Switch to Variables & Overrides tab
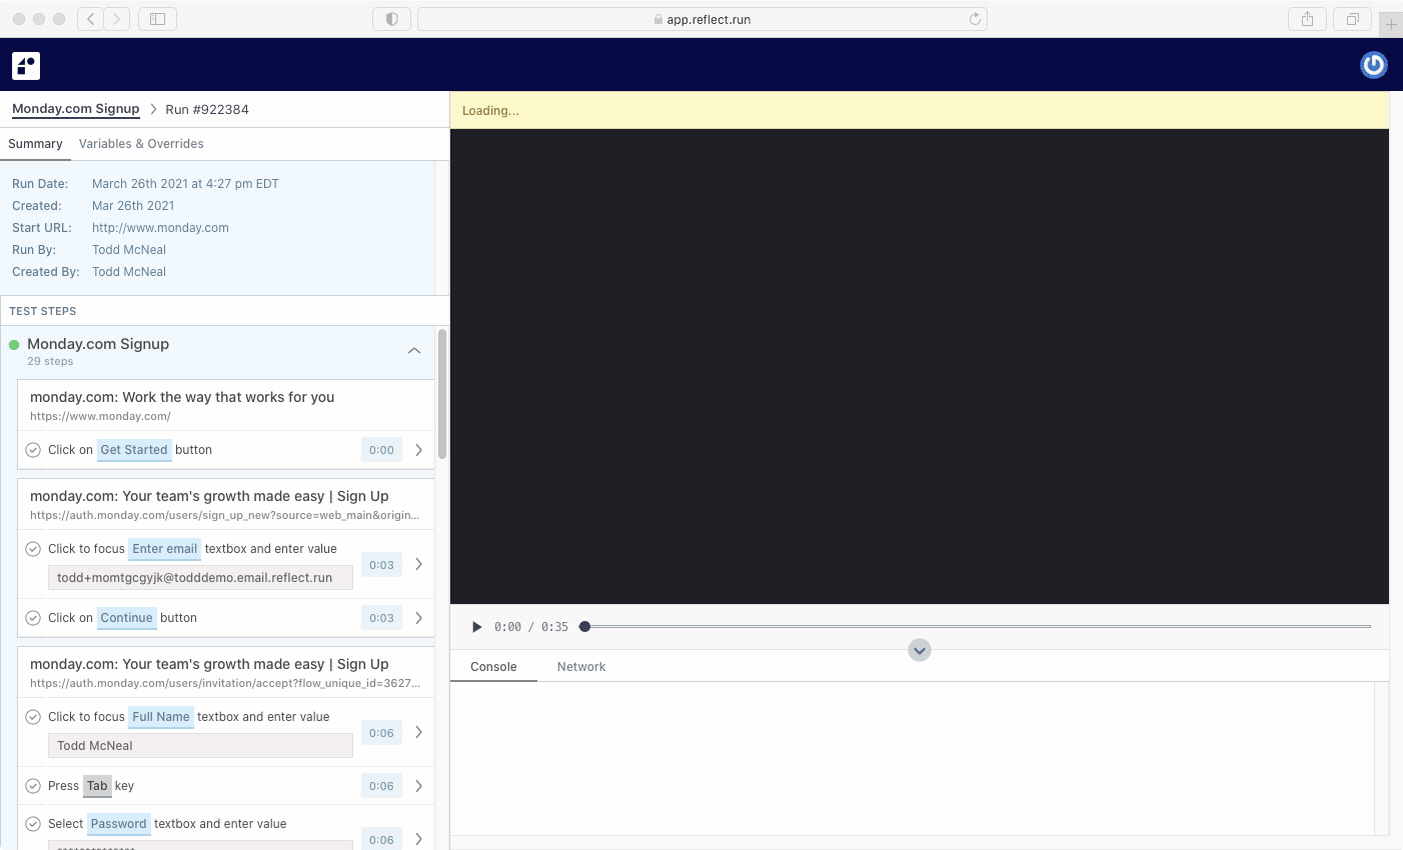This screenshot has width=1403, height=850. (141, 144)
